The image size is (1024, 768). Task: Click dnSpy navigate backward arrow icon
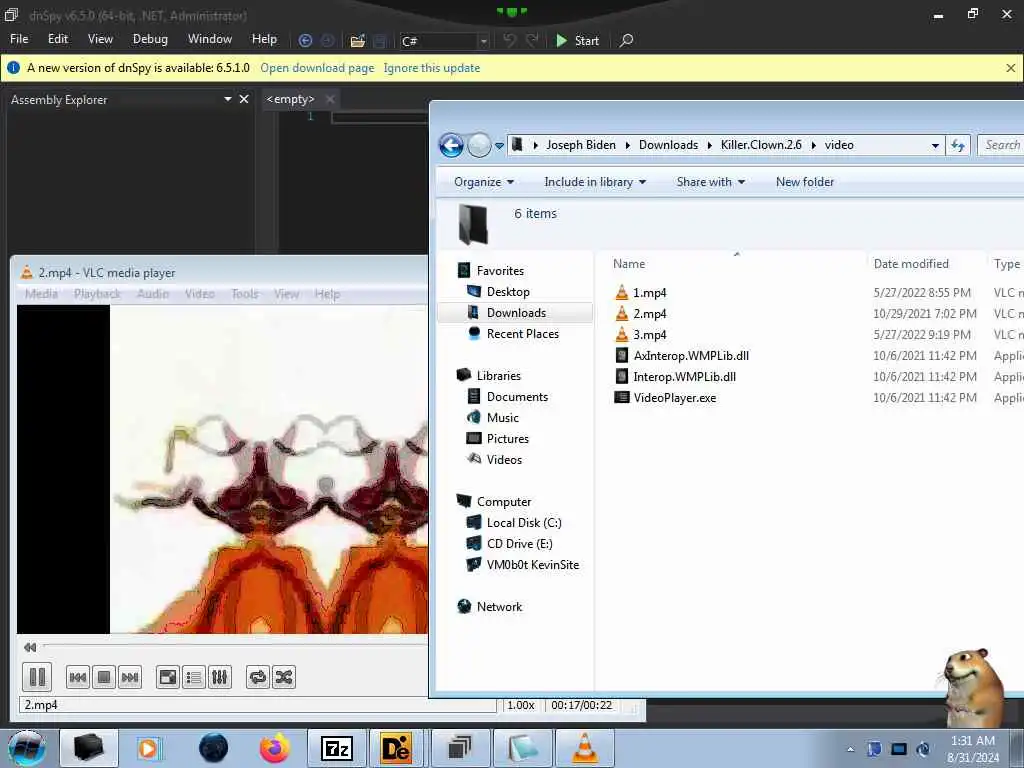(305, 40)
